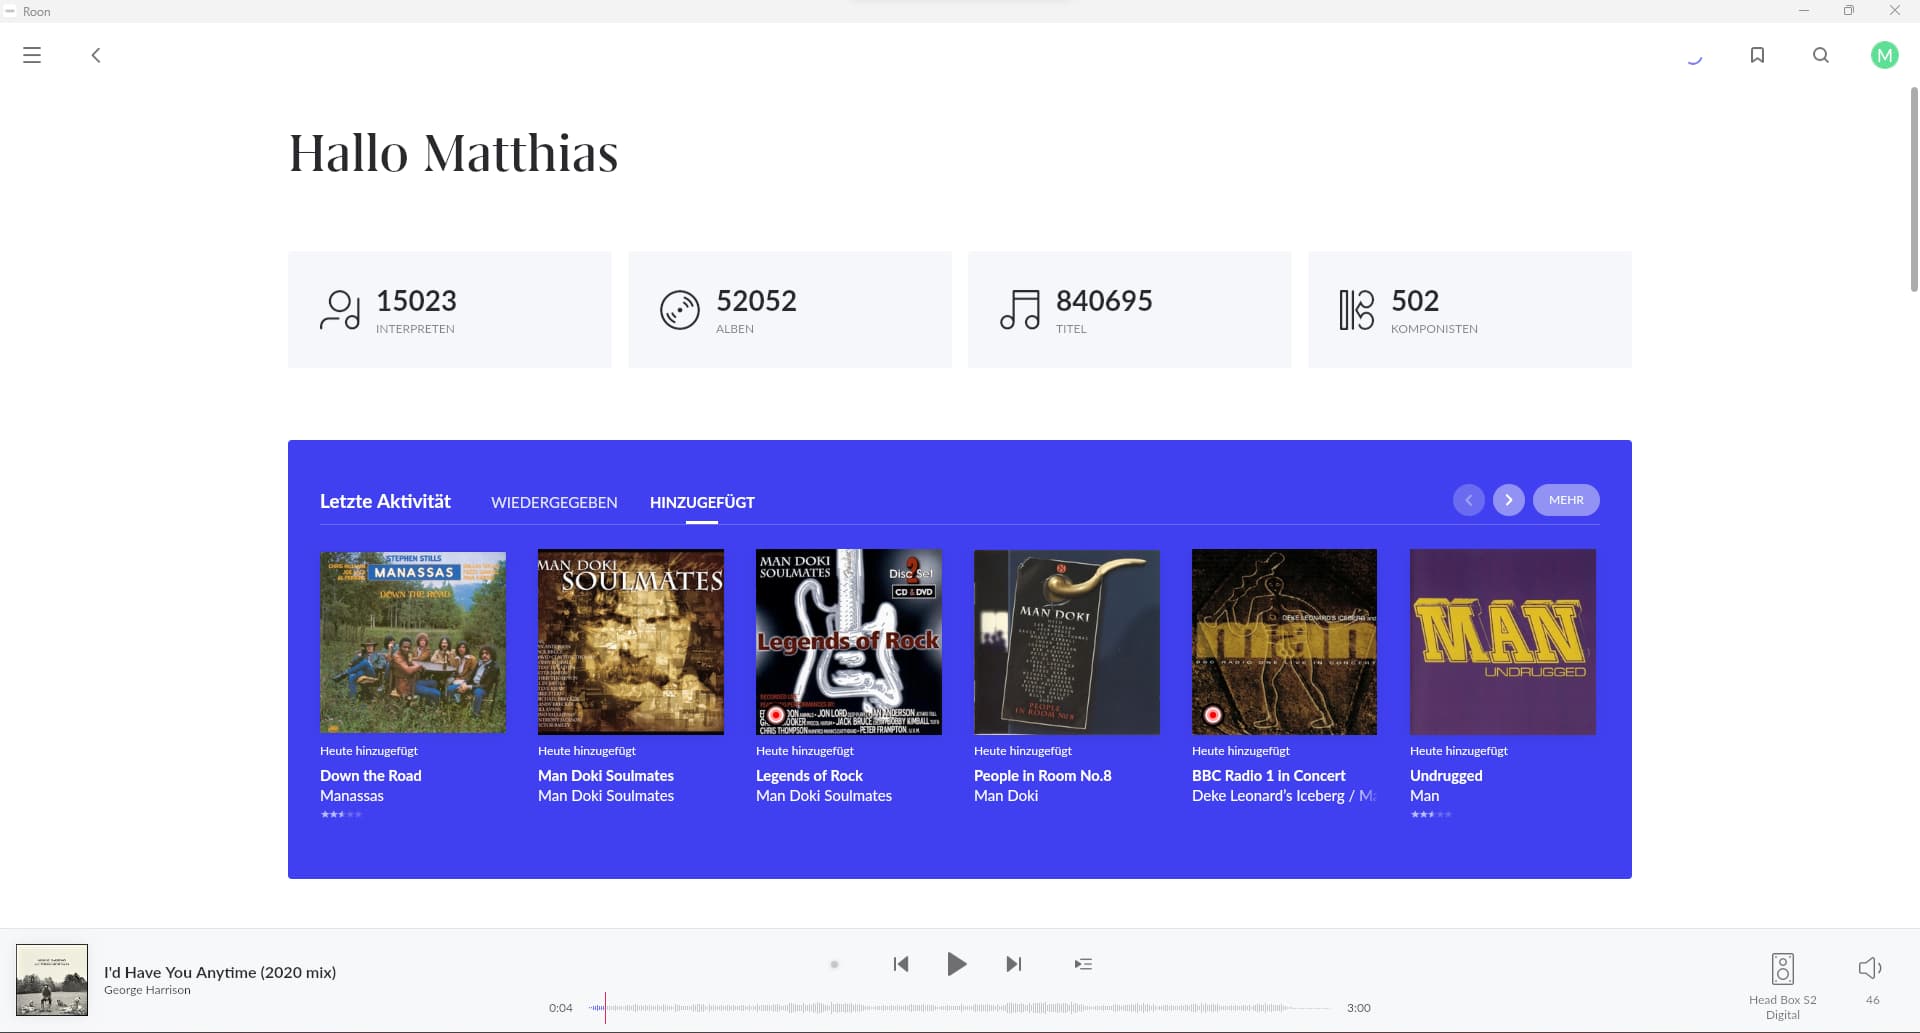Open Down the Road album cover
This screenshot has width=1920, height=1033.
[413, 642]
